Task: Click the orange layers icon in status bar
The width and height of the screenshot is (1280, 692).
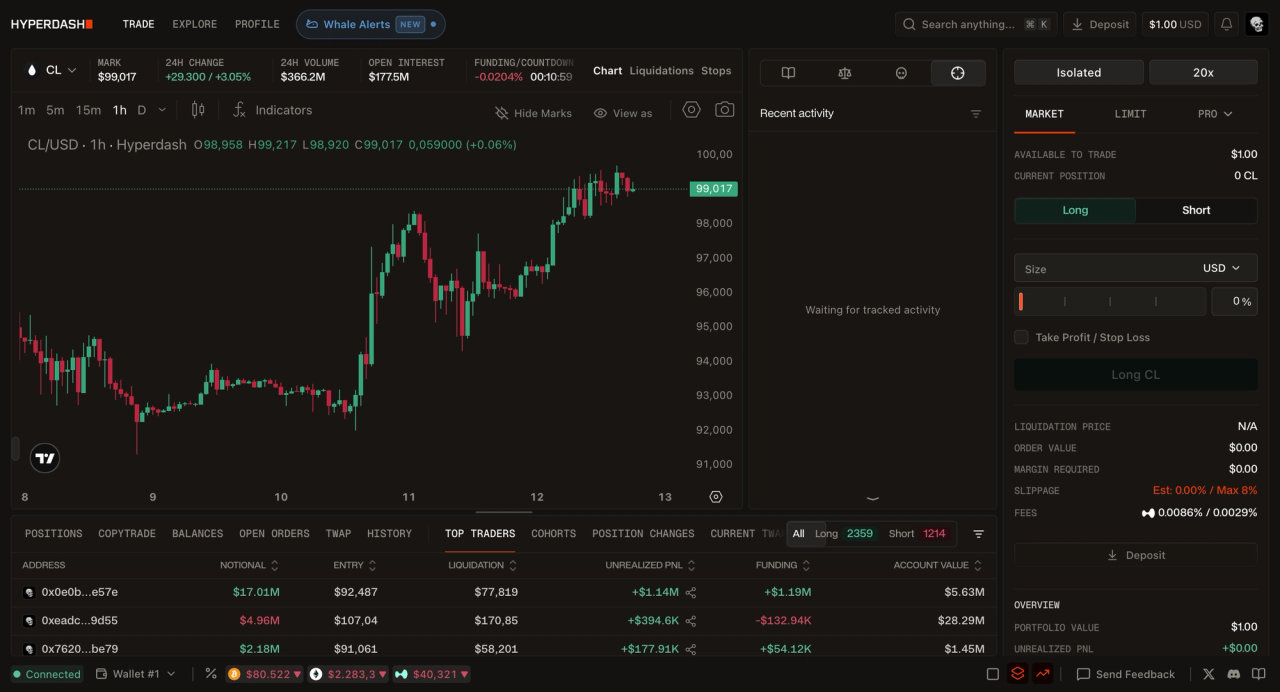Action: (x=1018, y=674)
